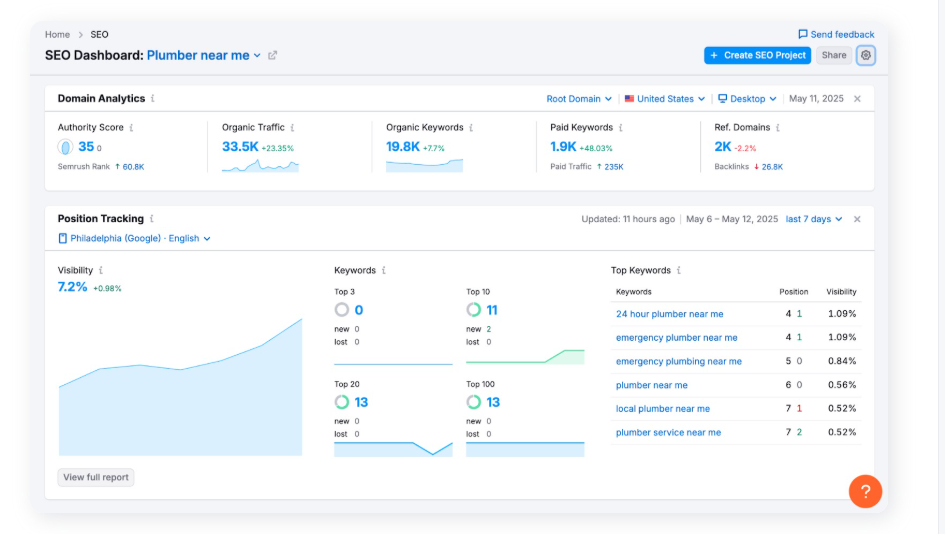Go to the Home breadcrumb
The width and height of the screenshot is (945, 534).
tap(57, 34)
